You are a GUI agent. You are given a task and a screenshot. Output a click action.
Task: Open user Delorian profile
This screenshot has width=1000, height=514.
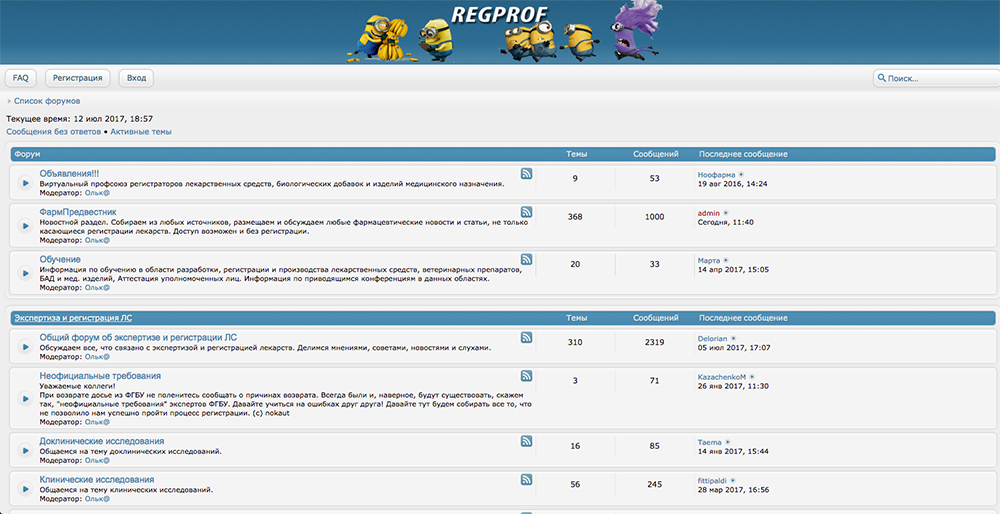coord(712,339)
